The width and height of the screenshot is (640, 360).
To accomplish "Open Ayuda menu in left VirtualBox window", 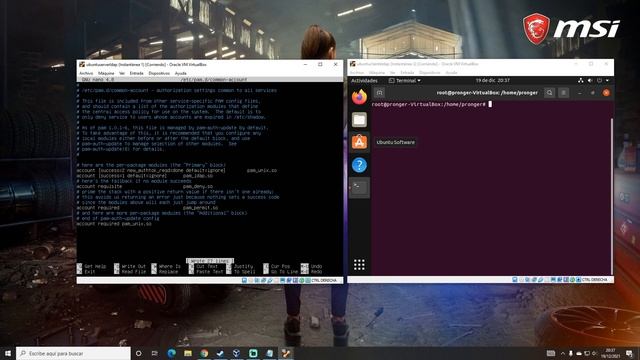I will [x=180, y=73].
